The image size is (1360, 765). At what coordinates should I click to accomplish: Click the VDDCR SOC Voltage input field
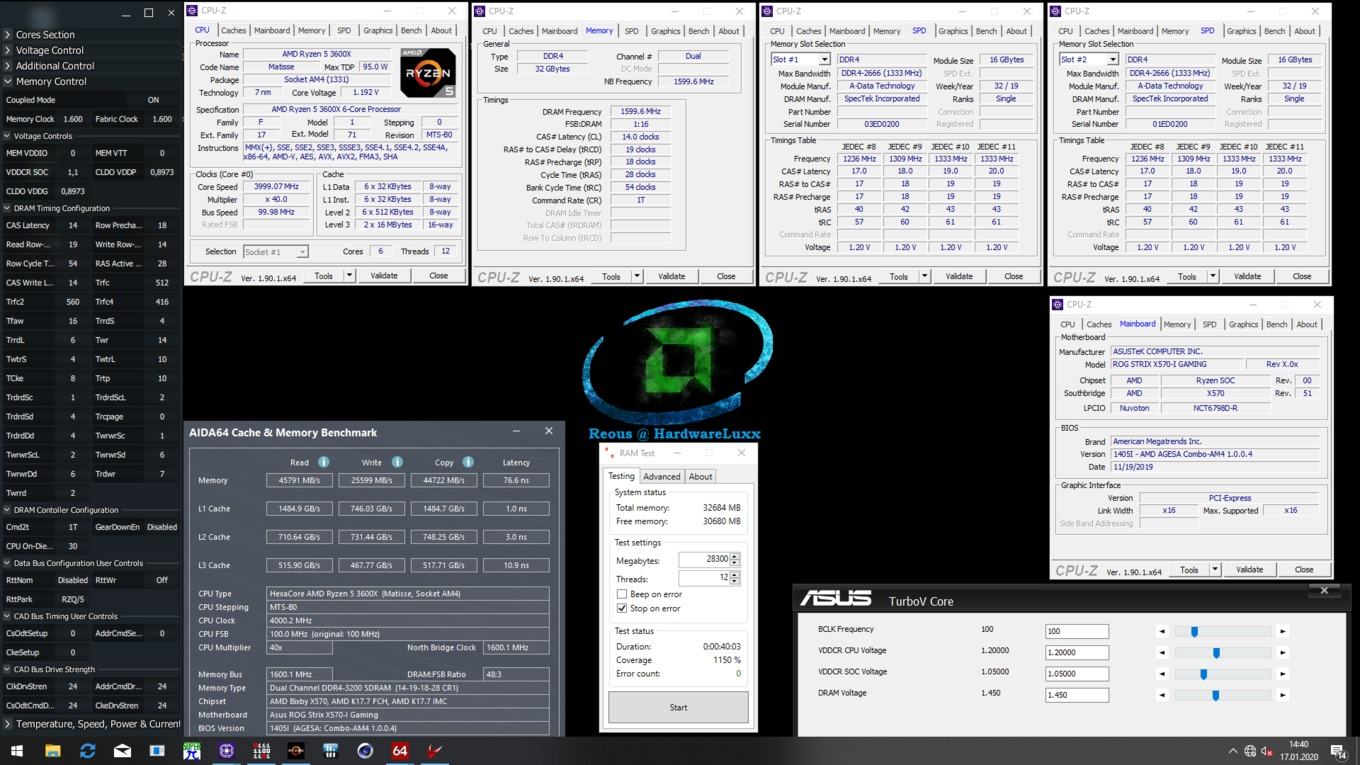click(x=1077, y=674)
